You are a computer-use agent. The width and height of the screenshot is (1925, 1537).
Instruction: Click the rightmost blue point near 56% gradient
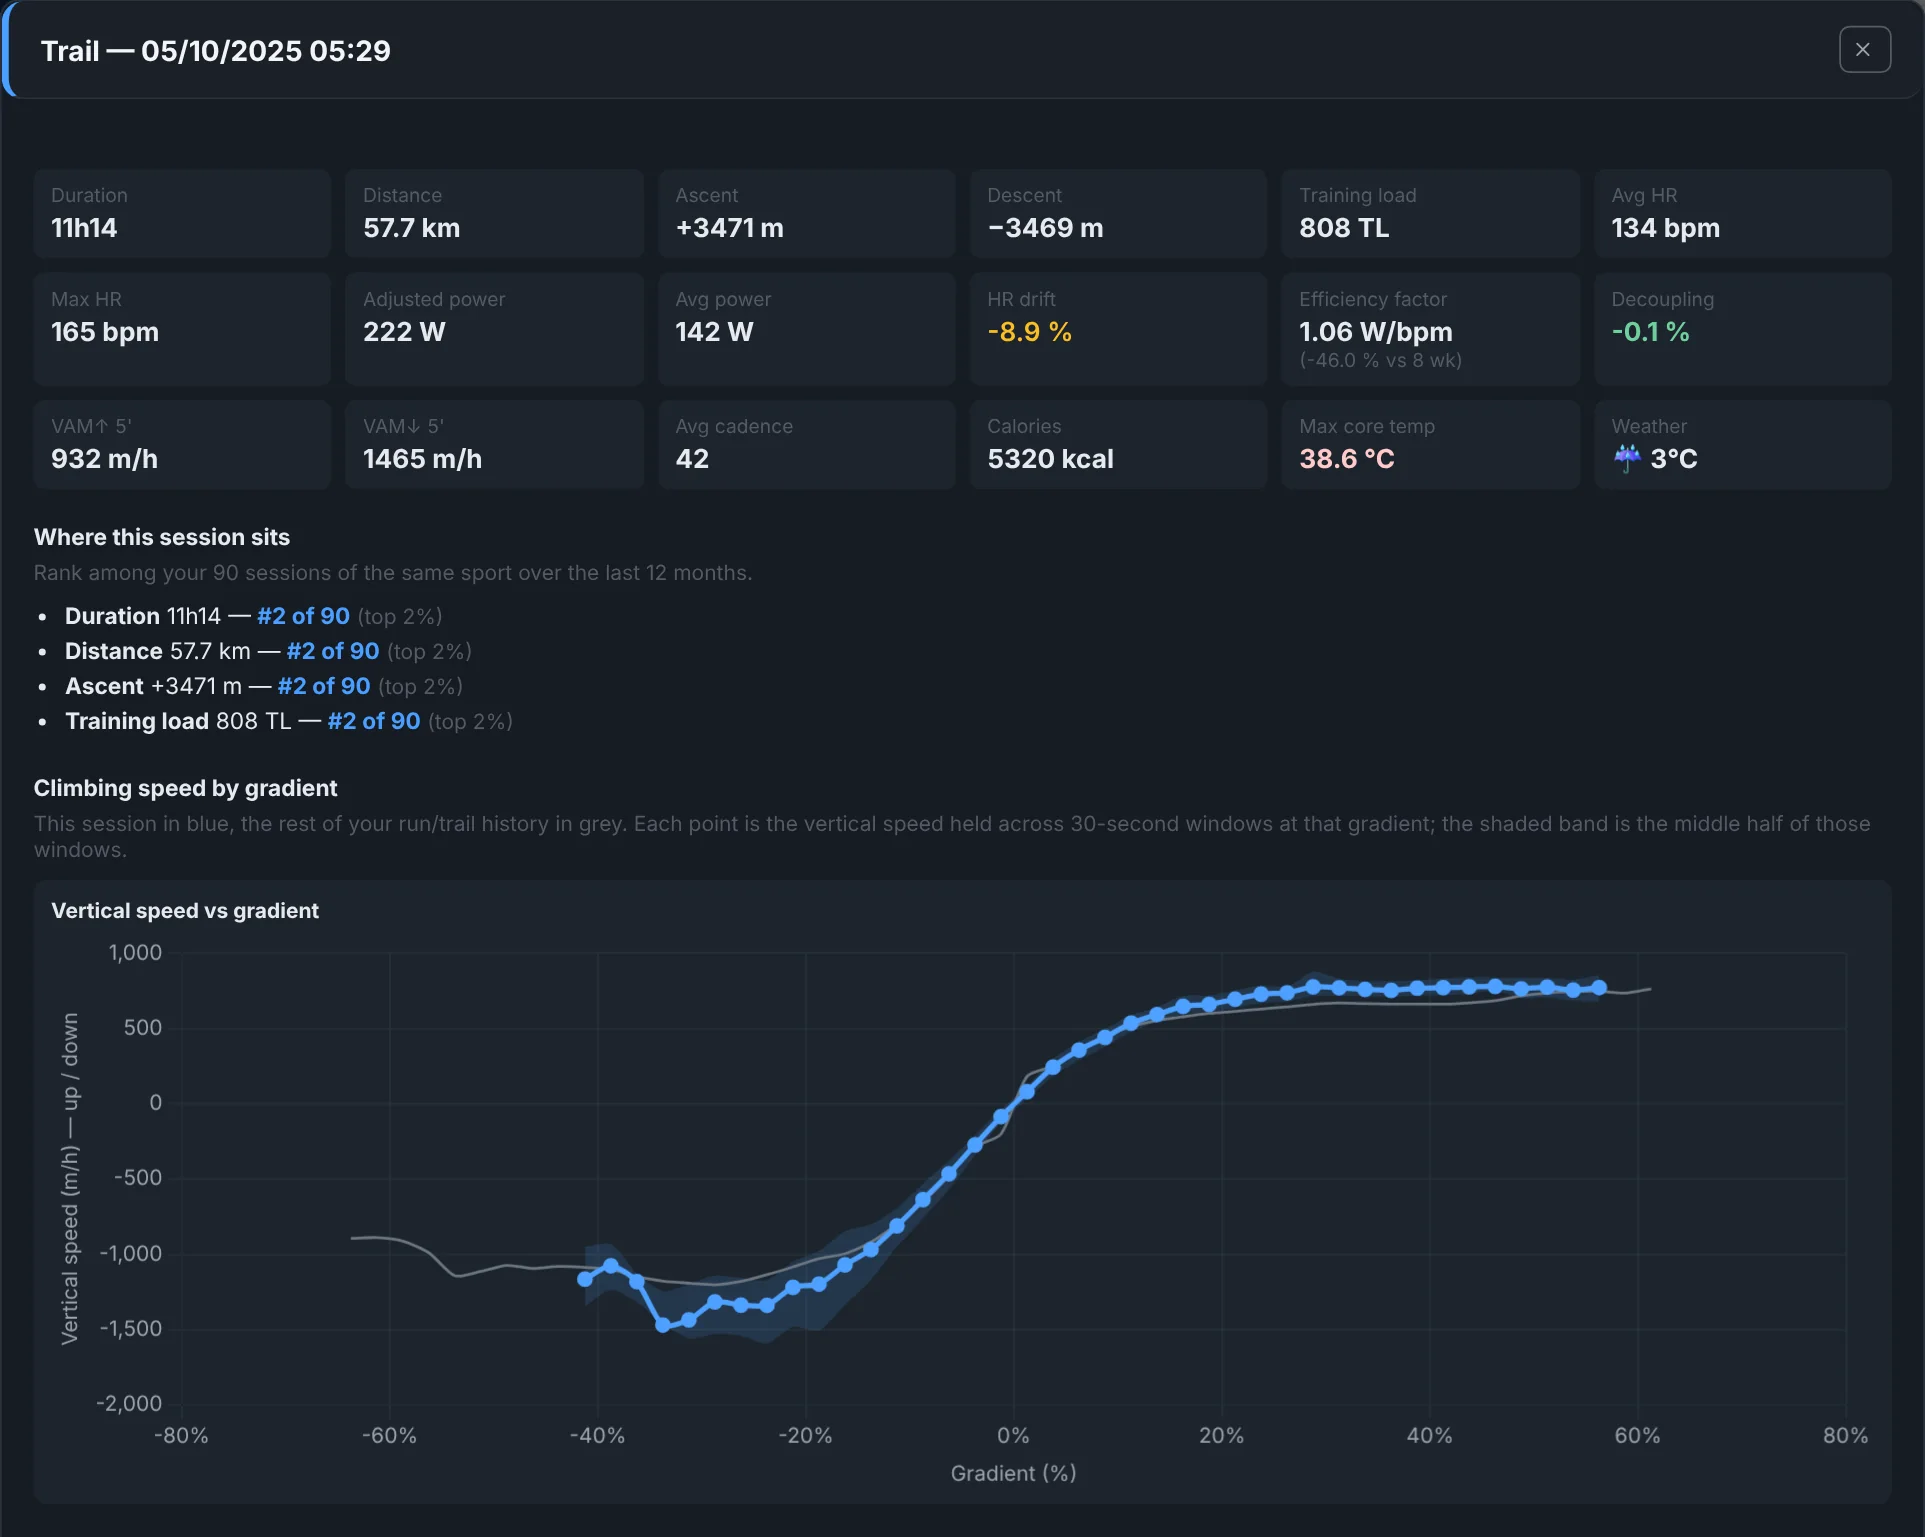click(x=1599, y=988)
